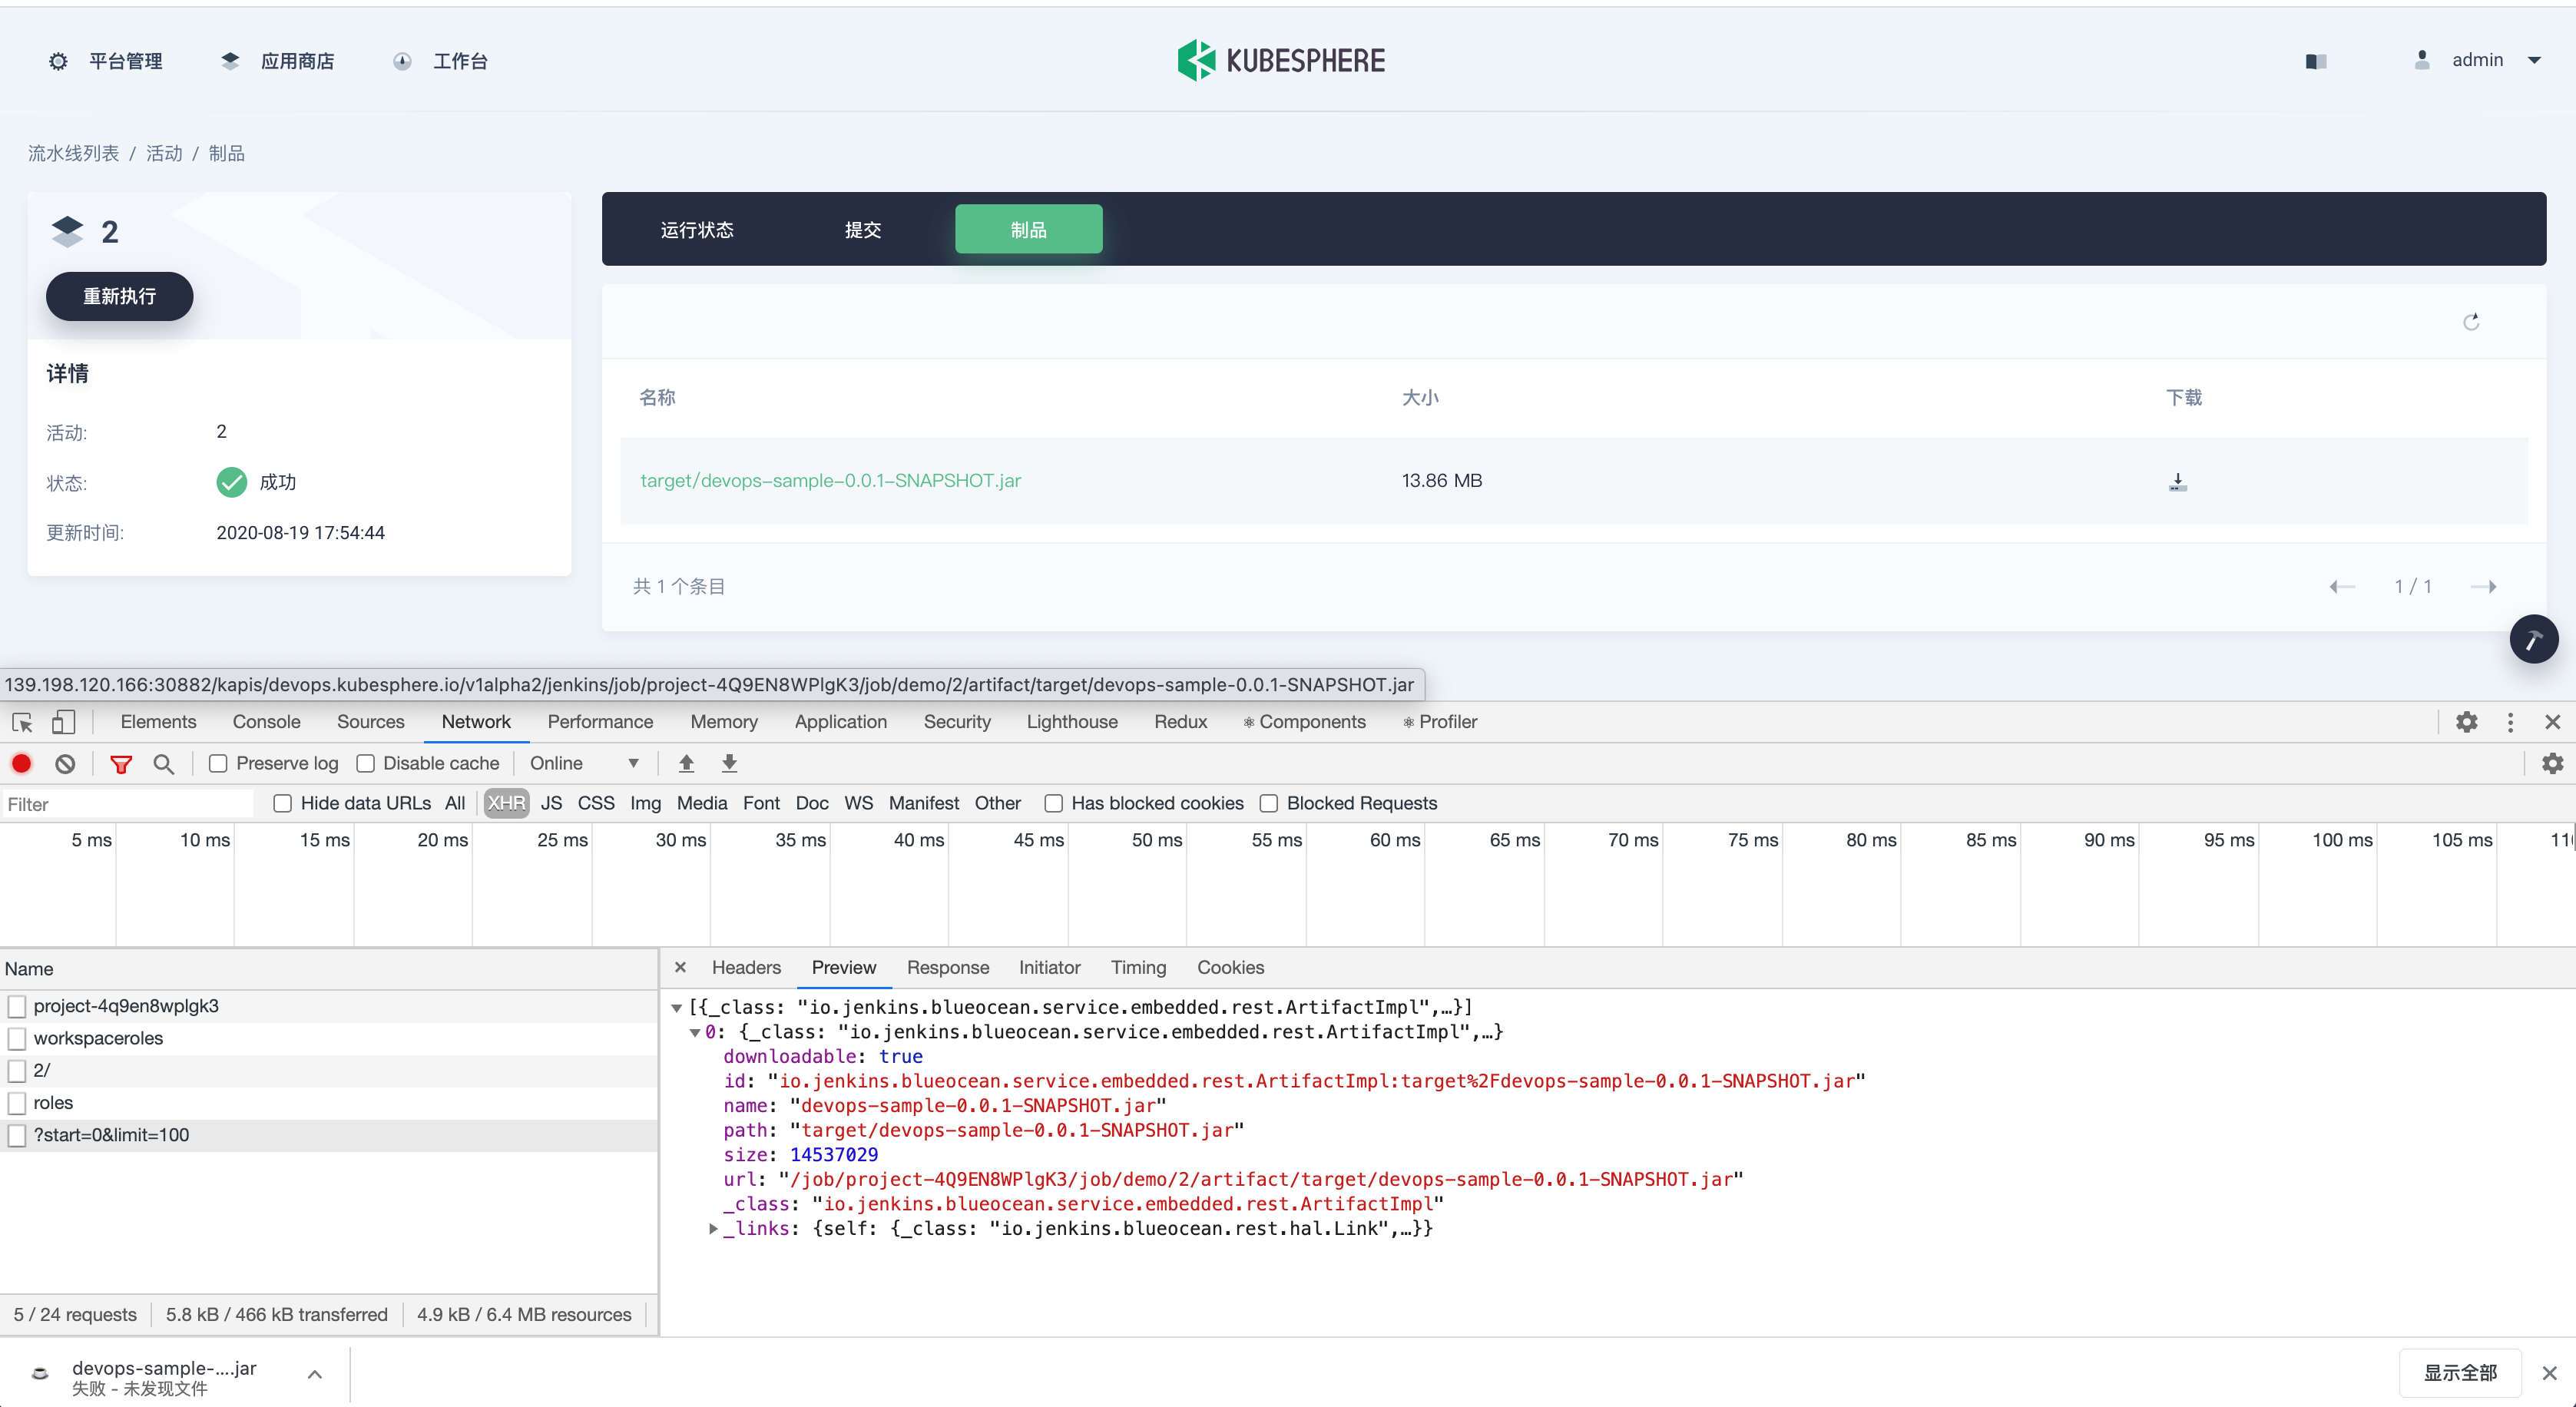Switch to the 运行状态 tab

click(697, 230)
